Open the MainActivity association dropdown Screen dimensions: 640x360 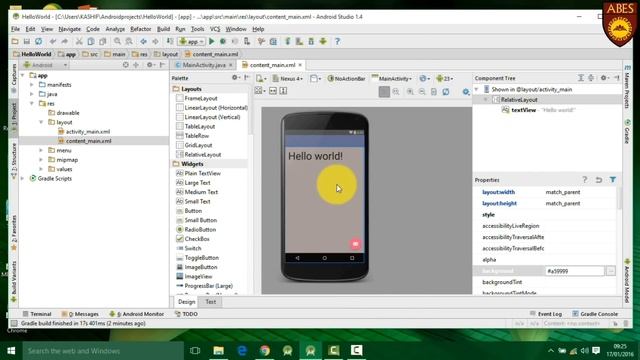(392, 78)
